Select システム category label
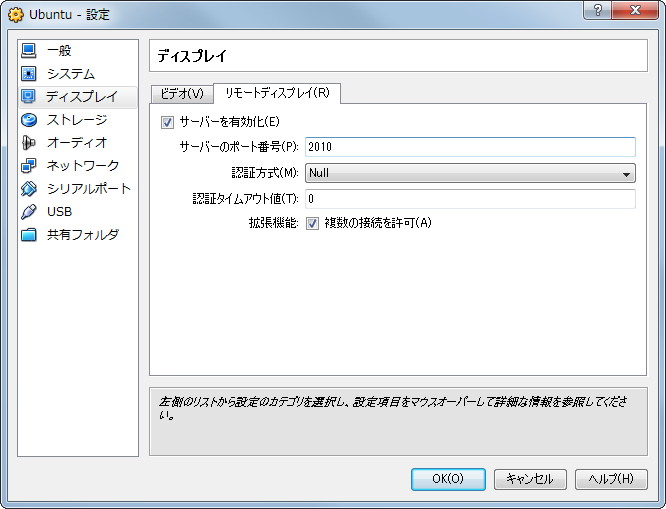Image resolution: width=666 pixels, height=509 pixels. (x=71, y=74)
